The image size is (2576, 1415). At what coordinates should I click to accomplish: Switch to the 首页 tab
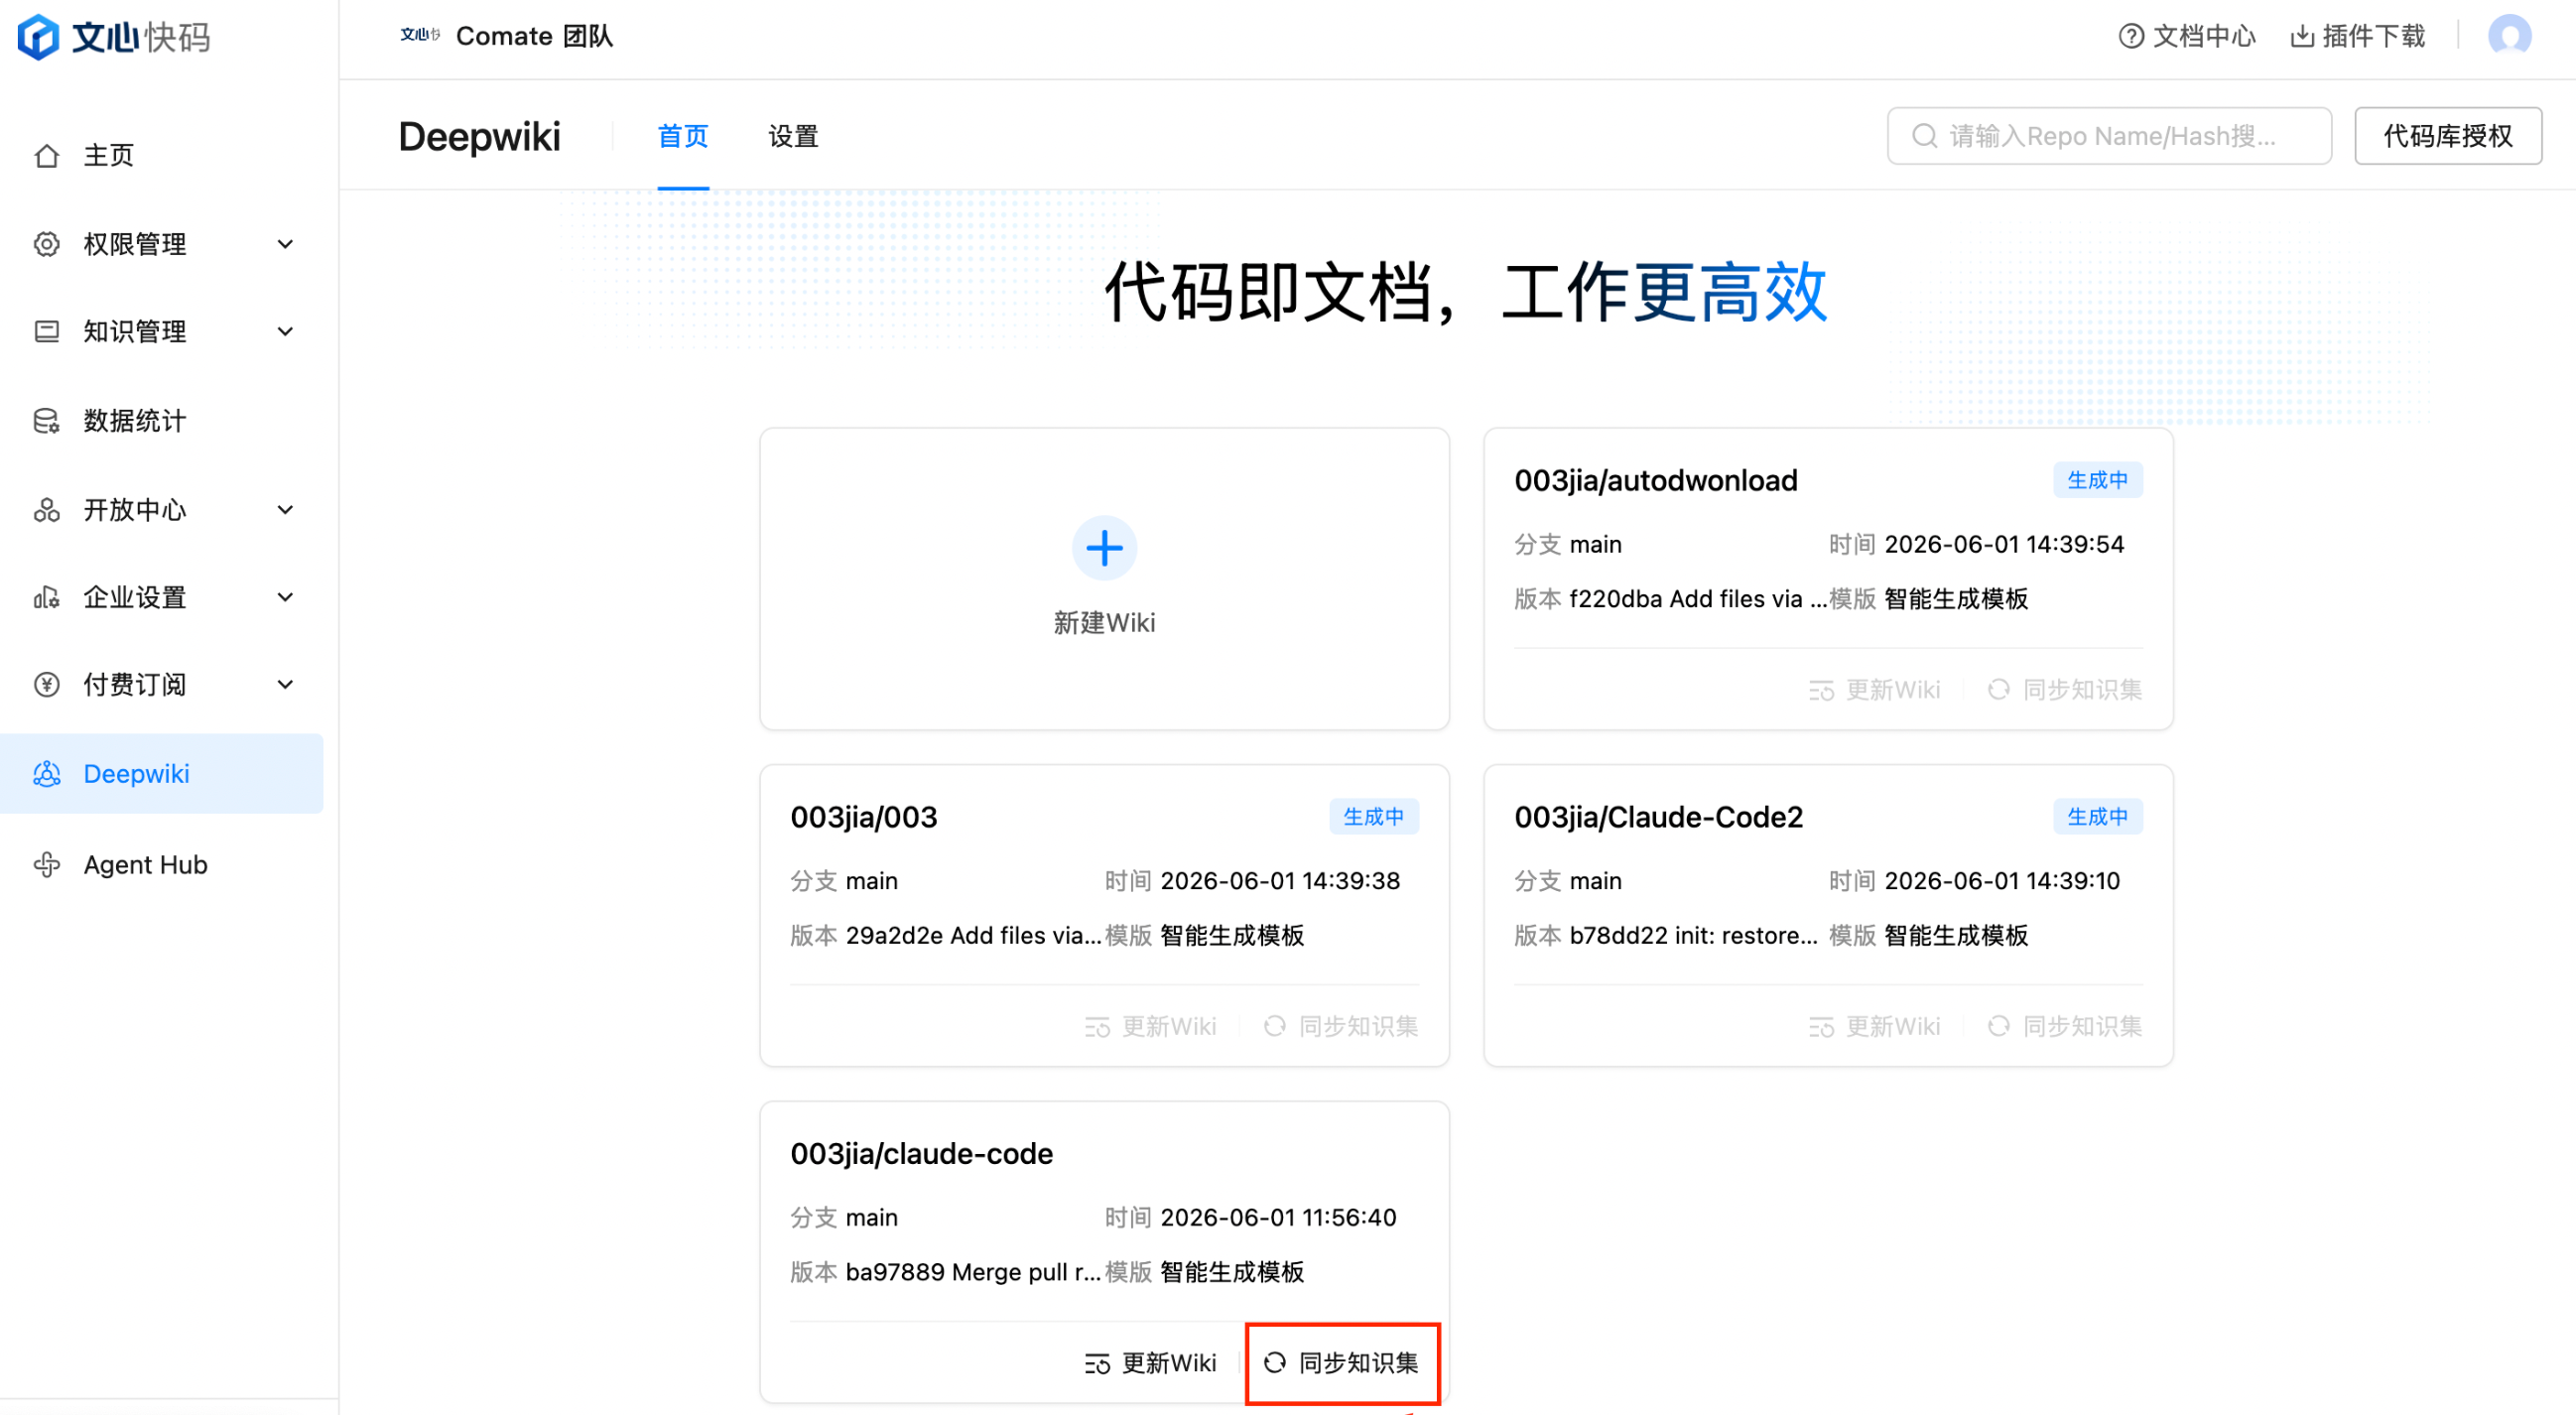683,136
